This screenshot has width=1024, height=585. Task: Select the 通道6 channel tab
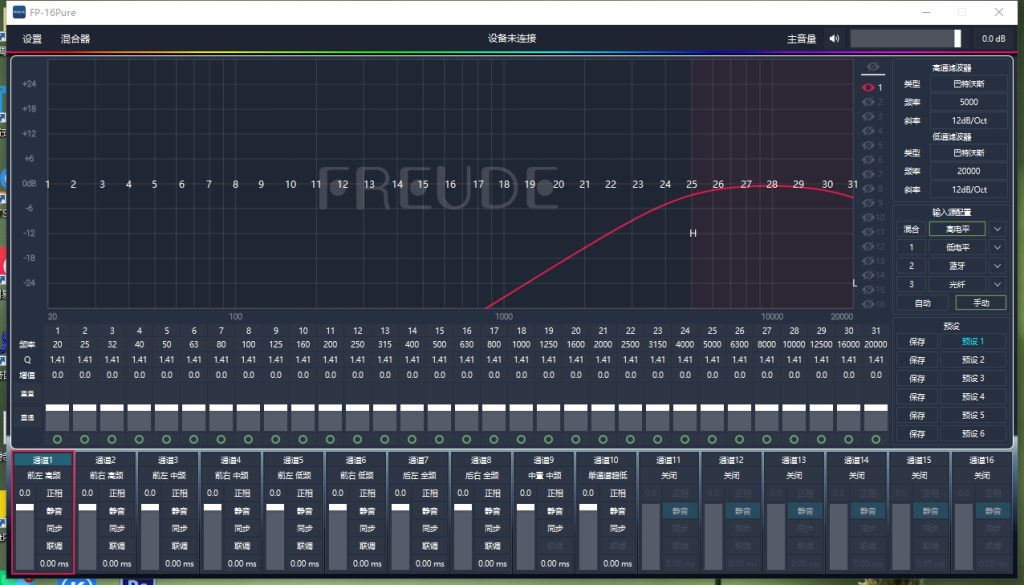pyautogui.click(x=356, y=460)
